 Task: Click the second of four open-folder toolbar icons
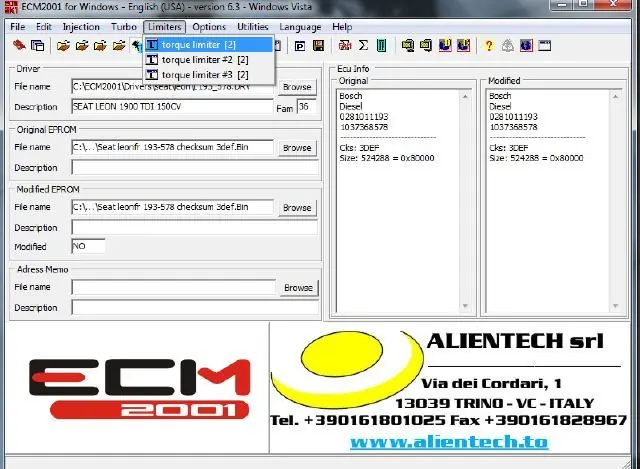(x=82, y=45)
